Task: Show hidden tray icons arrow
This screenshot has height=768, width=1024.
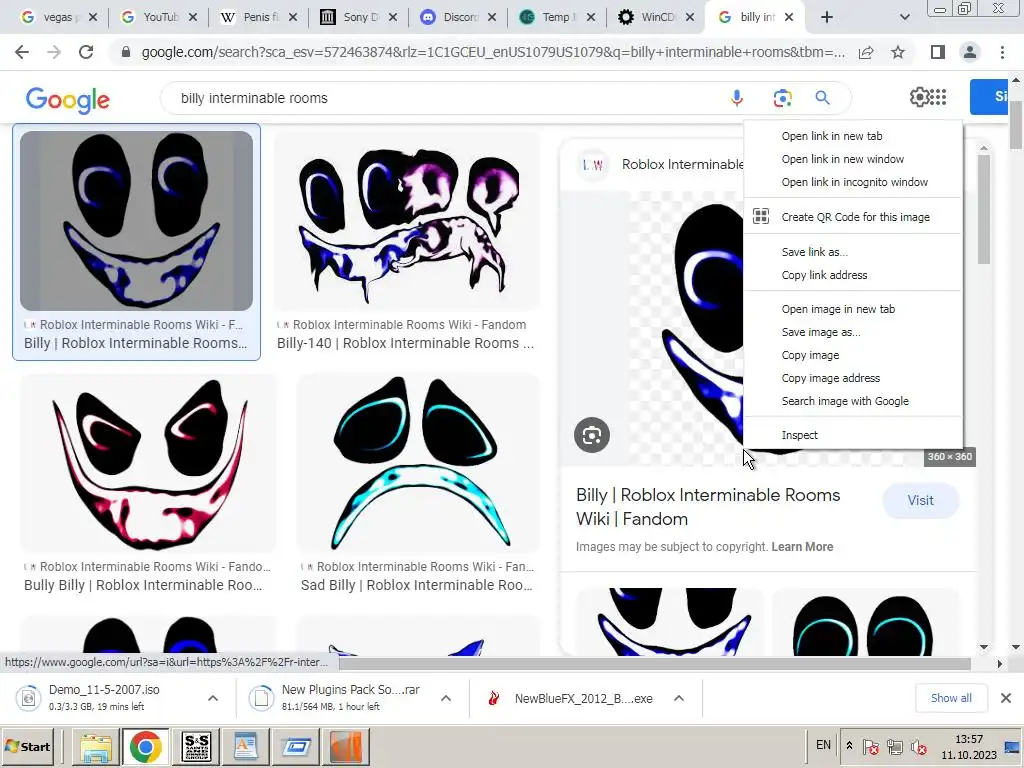Action: click(849, 745)
